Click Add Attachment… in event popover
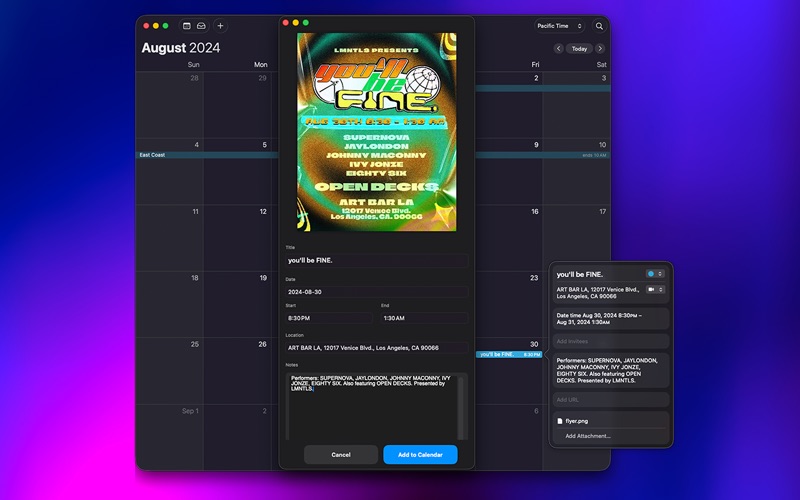This screenshot has height=500, width=800. (588, 436)
